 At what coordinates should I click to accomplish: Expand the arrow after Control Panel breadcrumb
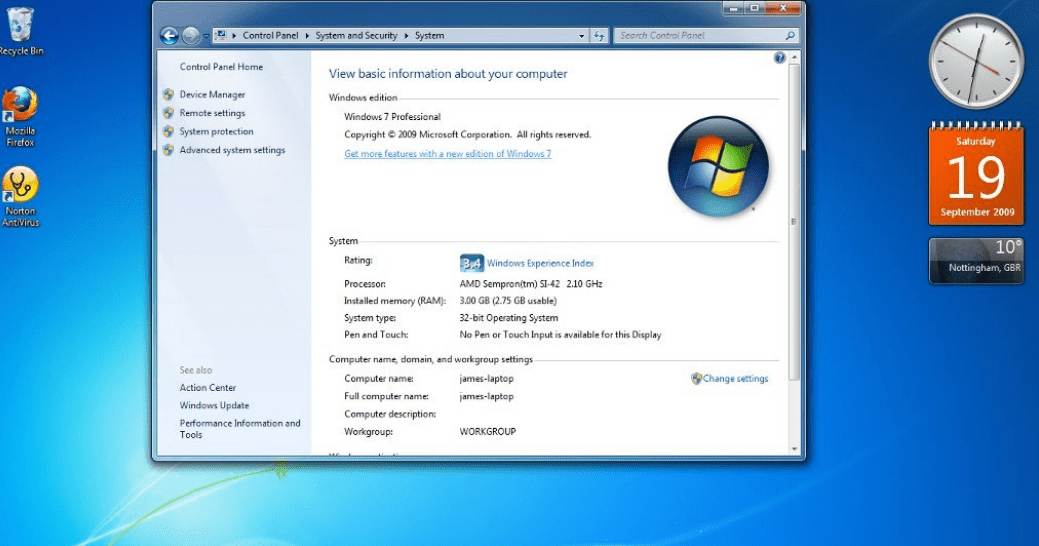point(307,36)
